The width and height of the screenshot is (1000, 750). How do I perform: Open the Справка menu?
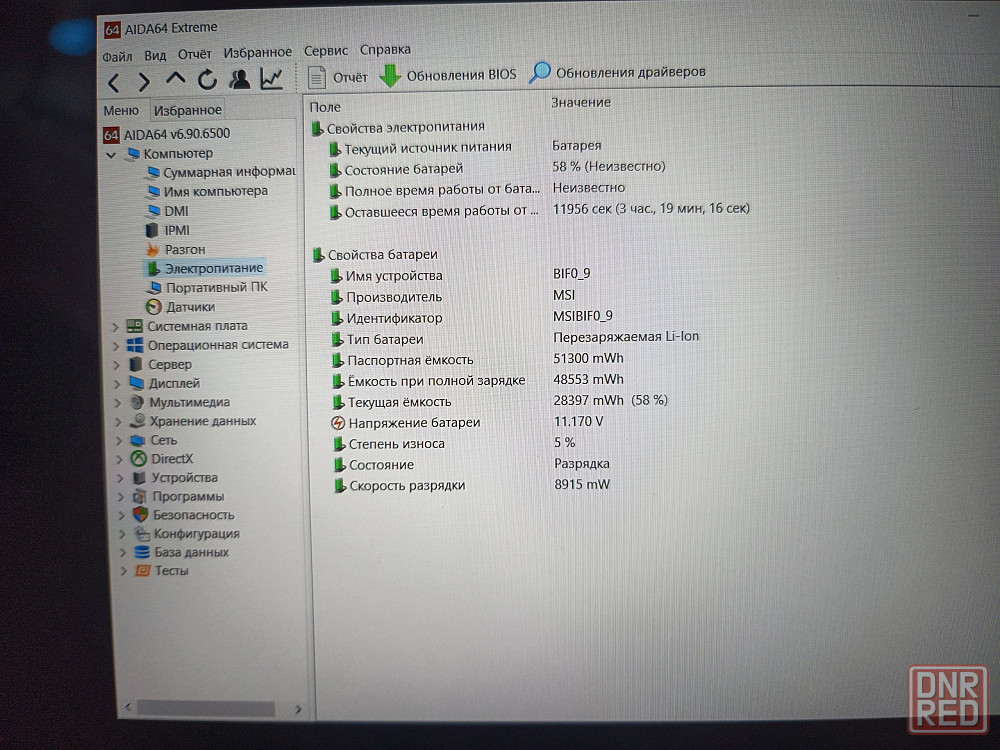point(385,50)
